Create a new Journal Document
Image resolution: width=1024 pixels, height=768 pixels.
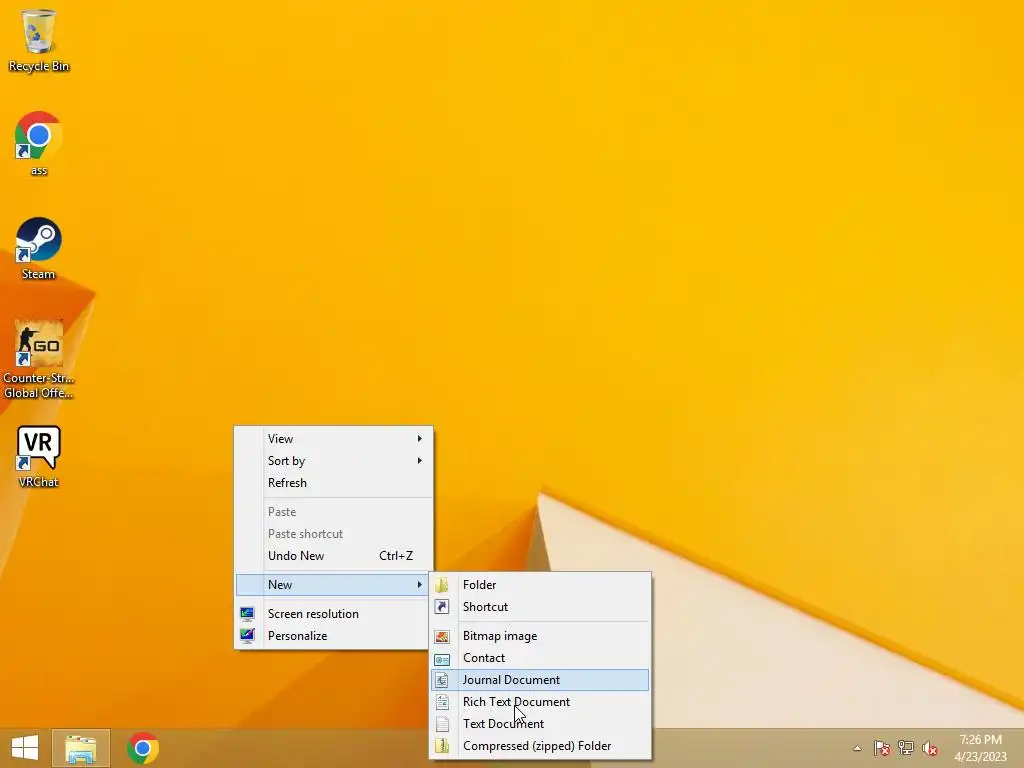point(540,680)
